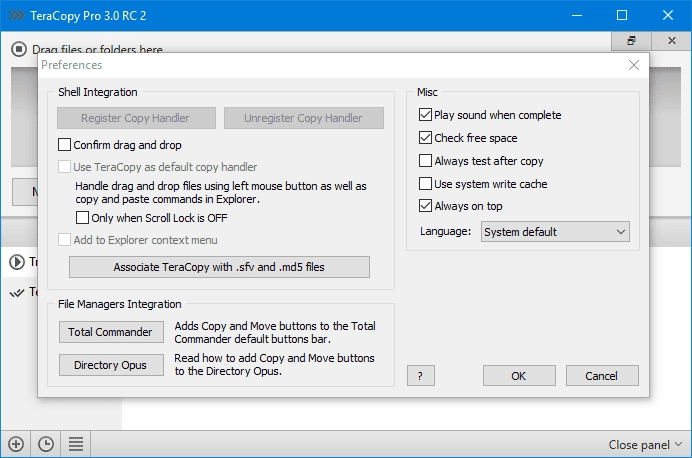Open the history clock icon
This screenshot has height=458, width=692.
tap(46, 444)
